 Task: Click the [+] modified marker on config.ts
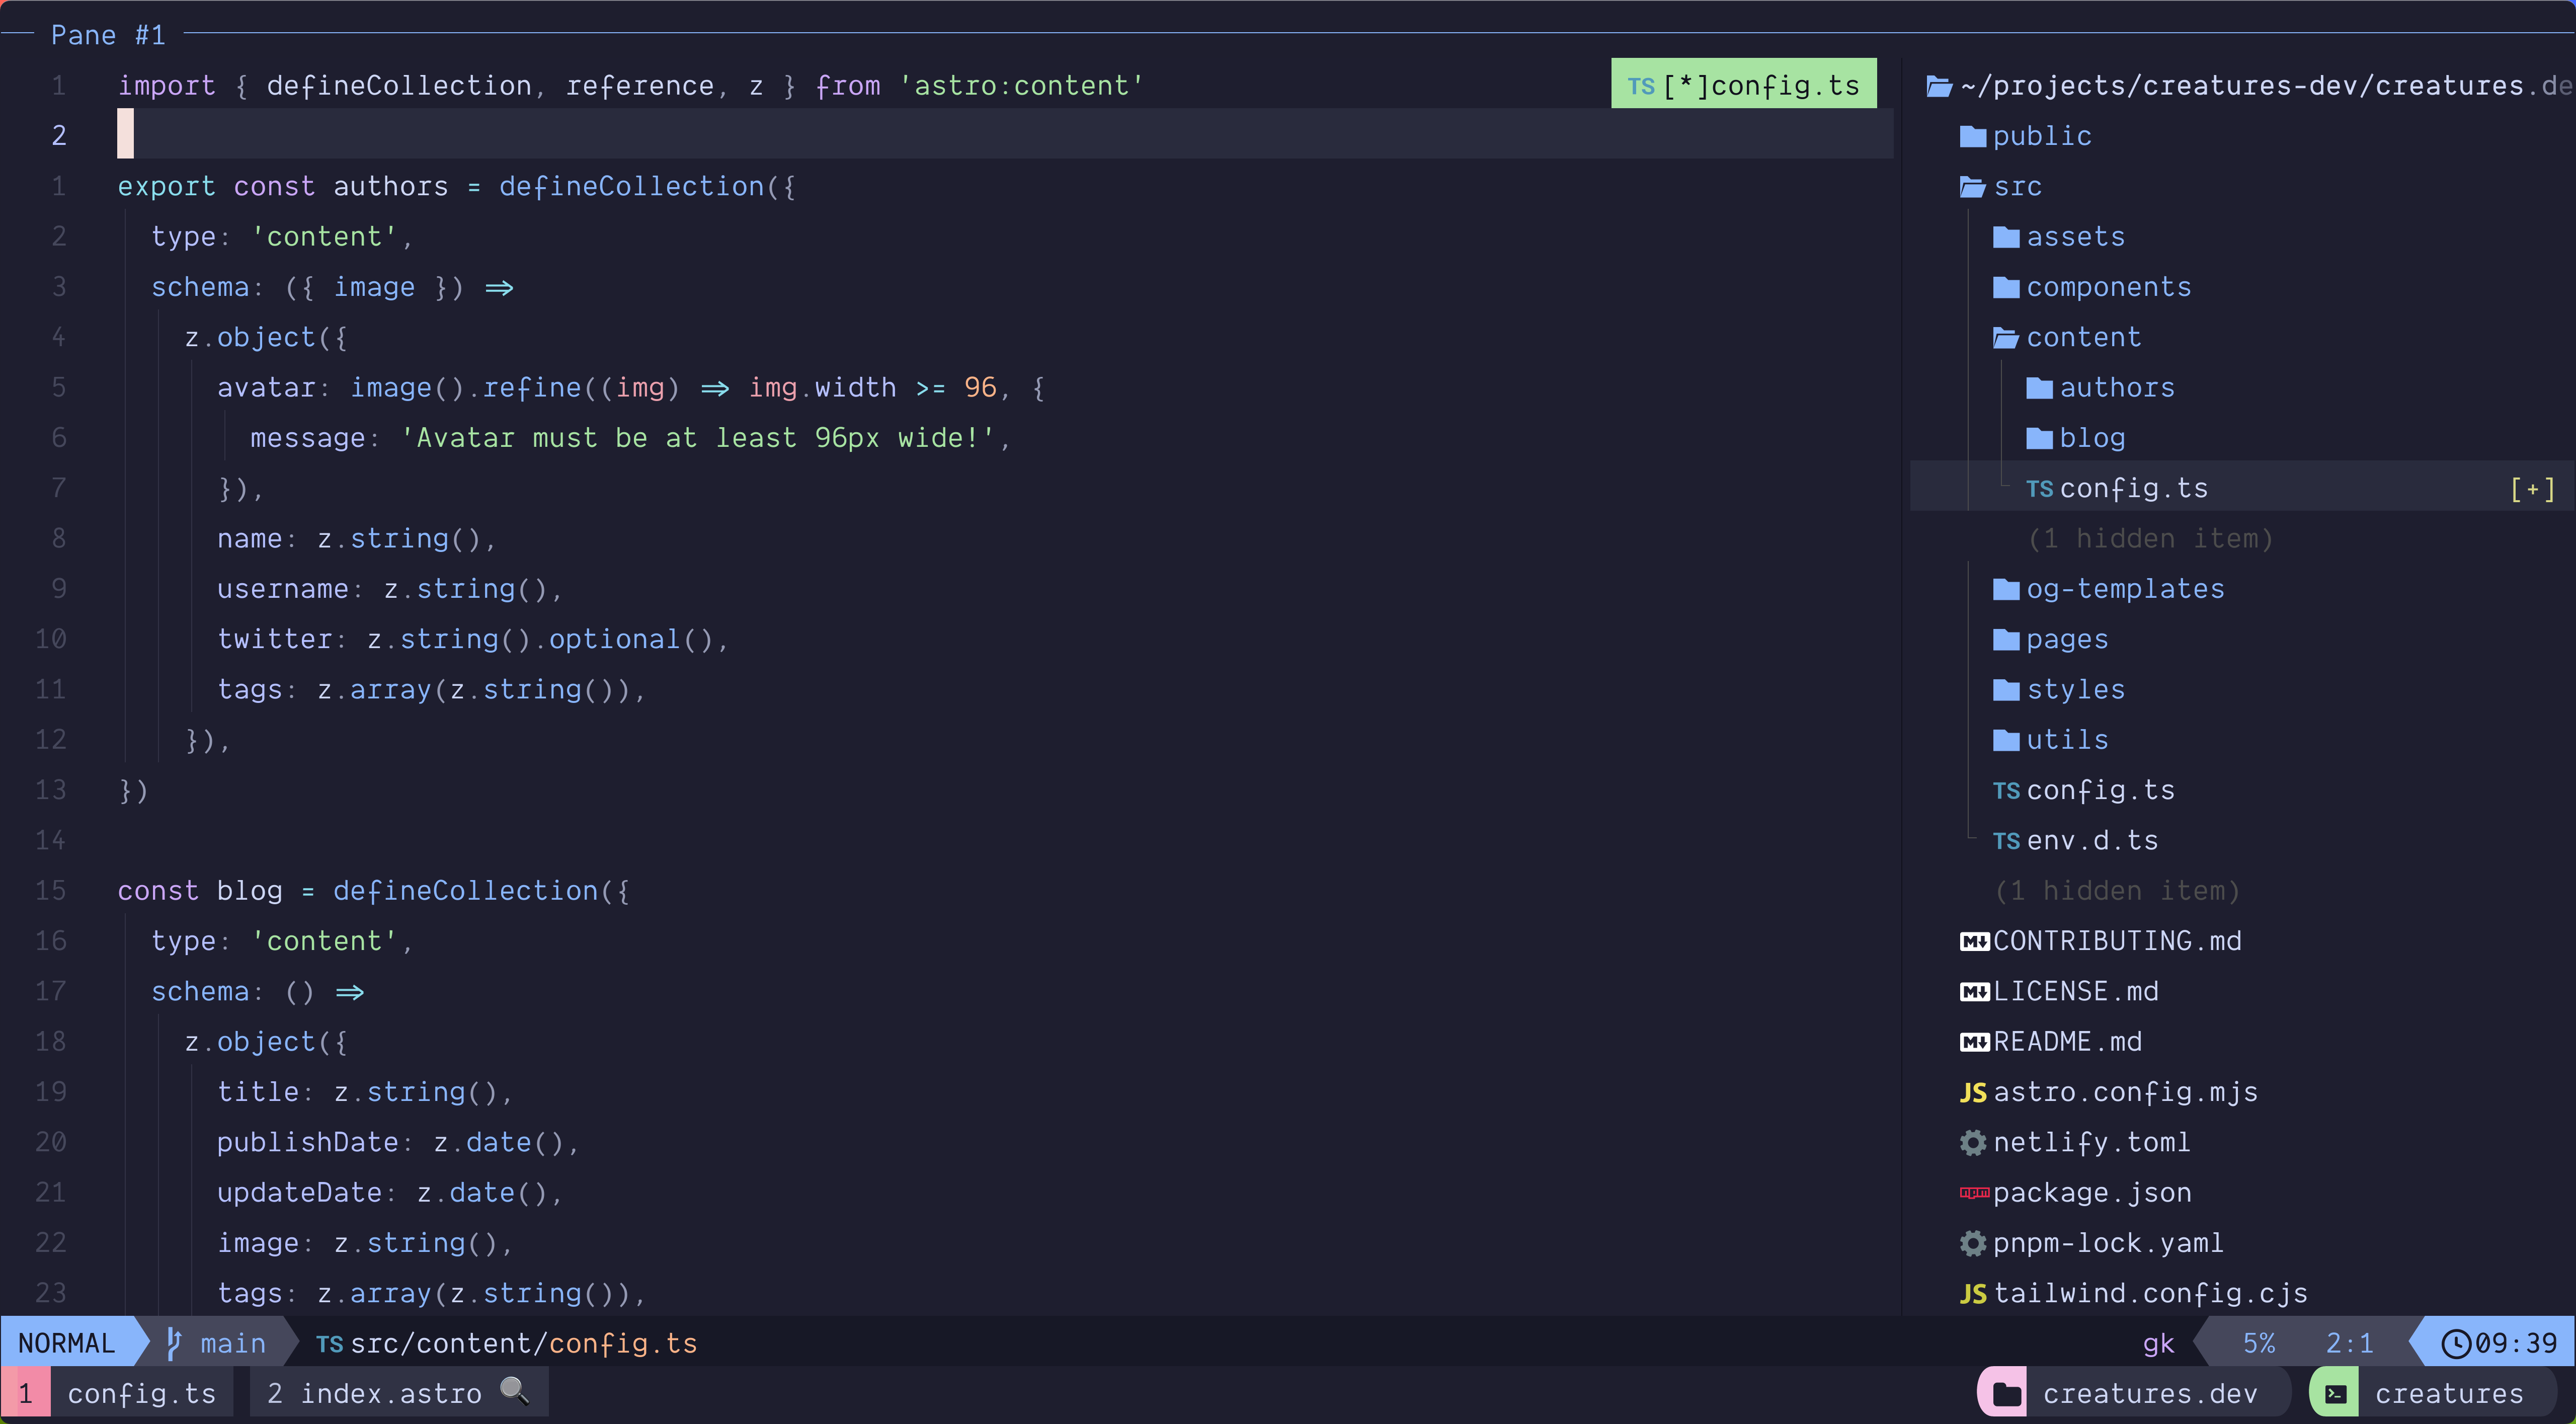pos(2533,489)
